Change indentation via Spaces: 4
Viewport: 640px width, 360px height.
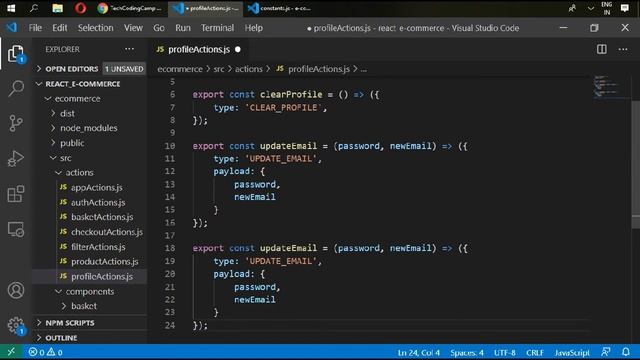pos(467,352)
